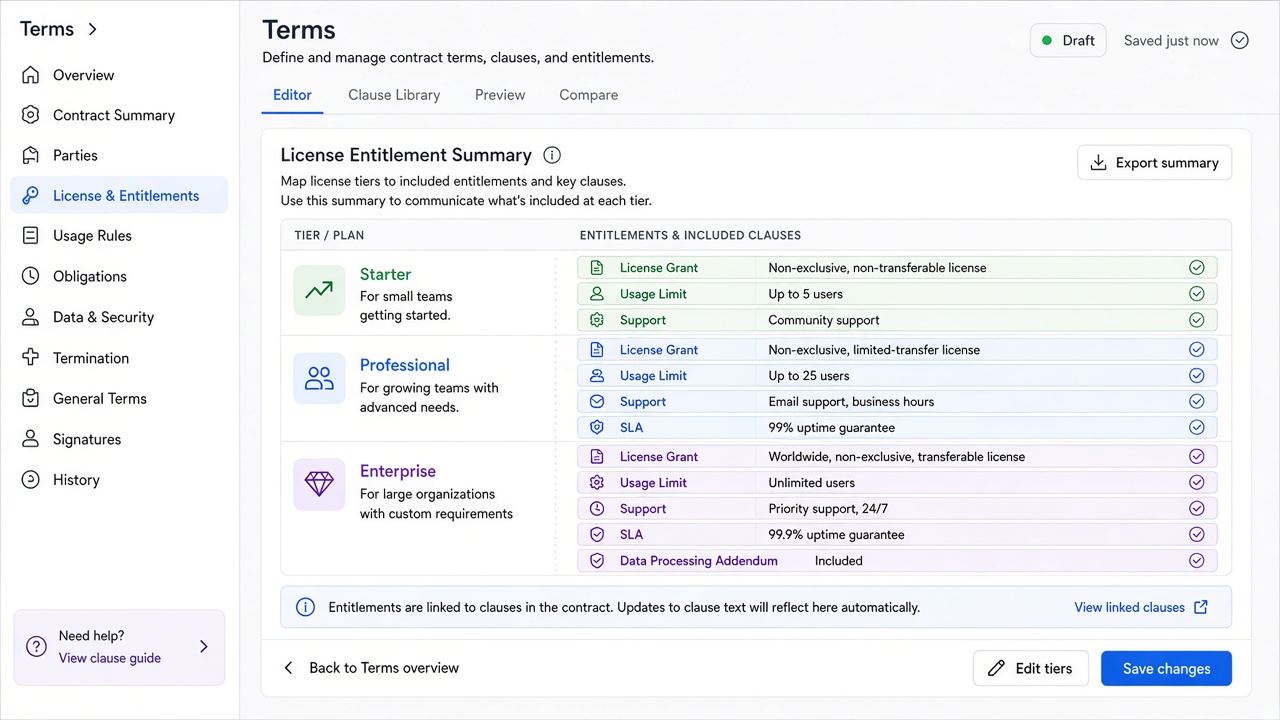Toggle the Data Processing Addendum checkmark
1280x720 pixels.
point(1196,561)
